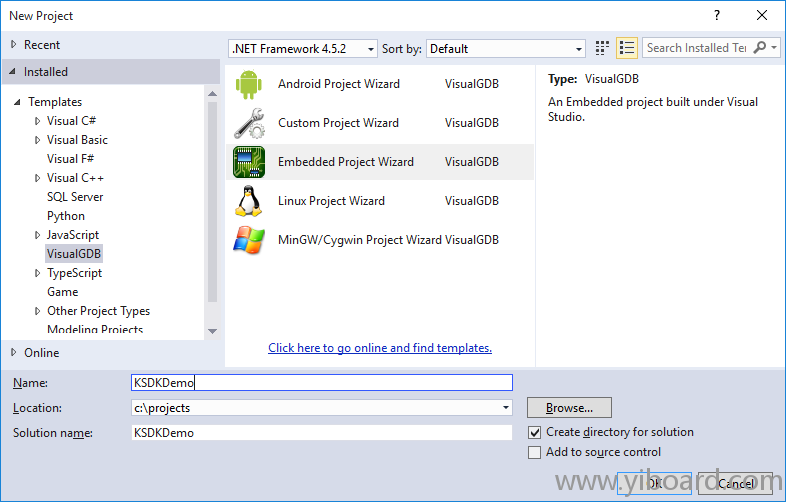The height and width of the screenshot is (502, 786).
Task: Select the Linux Project Wizard penguin icon
Action: click(249, 201)
